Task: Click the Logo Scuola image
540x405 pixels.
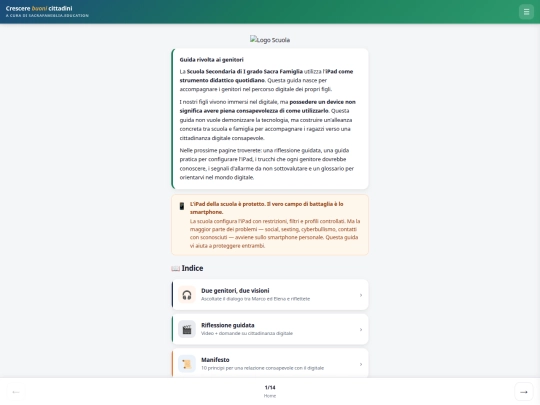Action: click(x=270, y=40)
